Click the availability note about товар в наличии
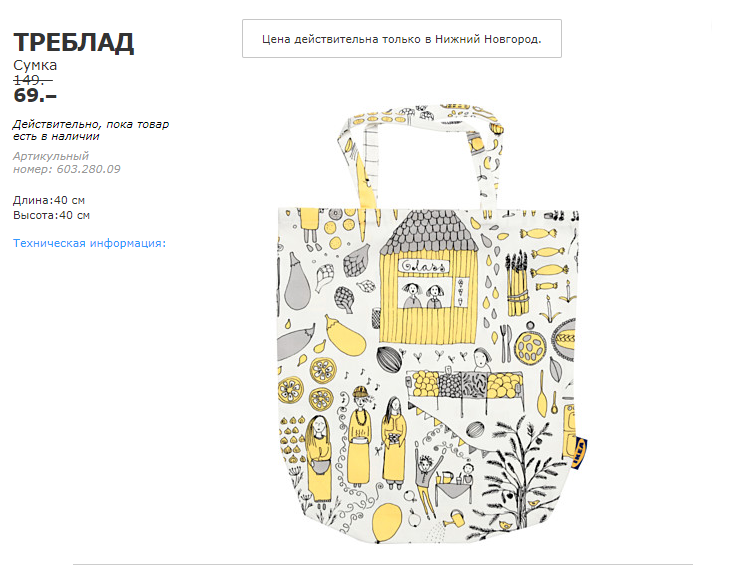This screenshot has height=571, width=732. [91, 130]
